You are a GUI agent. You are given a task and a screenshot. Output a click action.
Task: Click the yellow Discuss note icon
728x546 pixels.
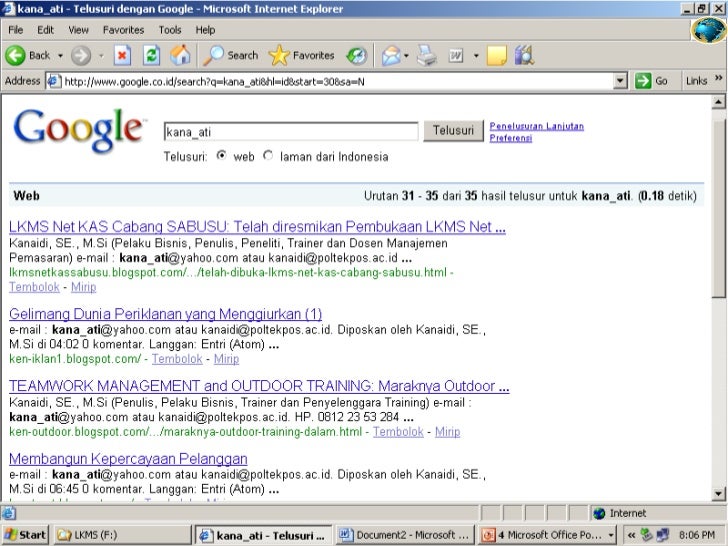496,56
